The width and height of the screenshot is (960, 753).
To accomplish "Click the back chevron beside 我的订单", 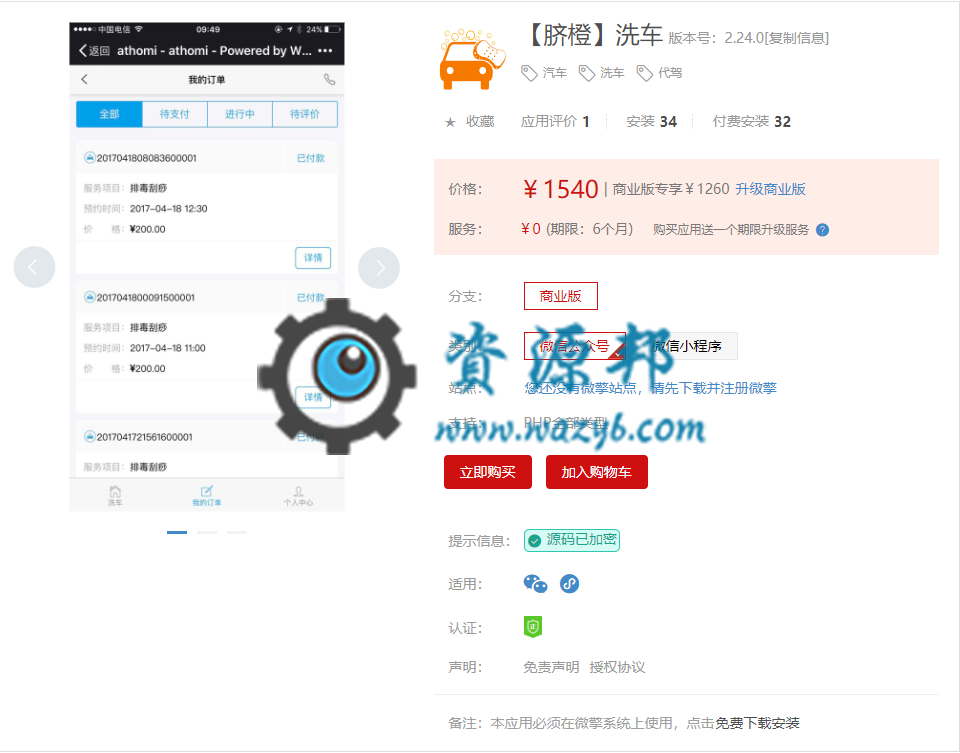I will (84, 79).
